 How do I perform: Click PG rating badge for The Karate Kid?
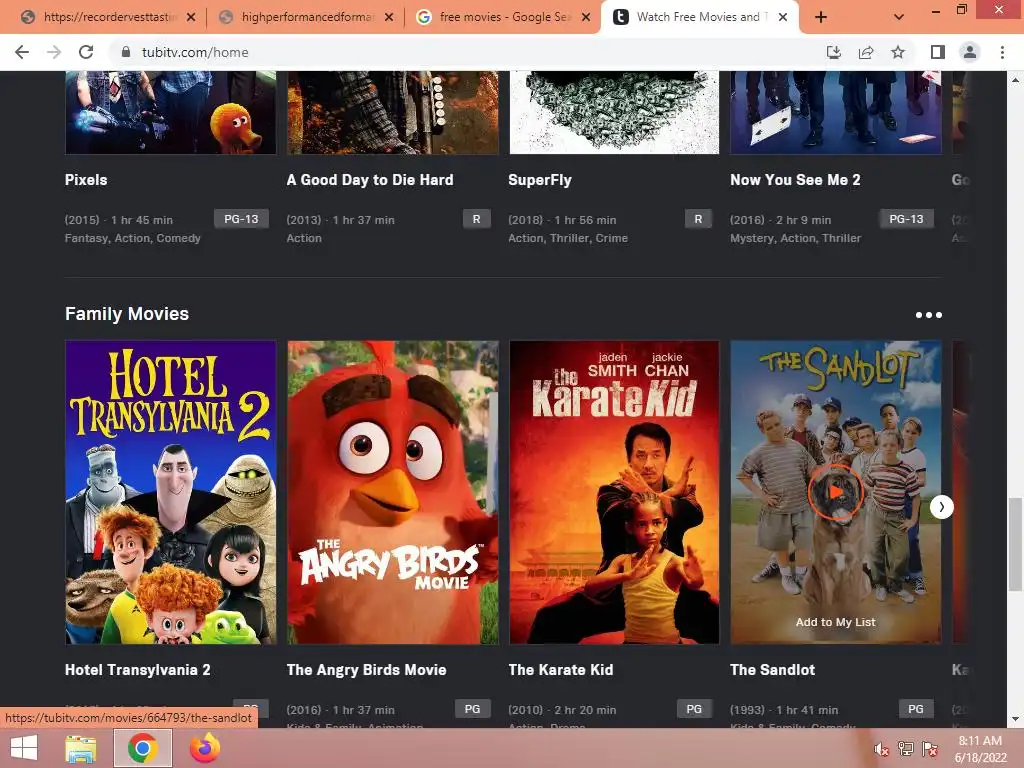tap(694, 709)
